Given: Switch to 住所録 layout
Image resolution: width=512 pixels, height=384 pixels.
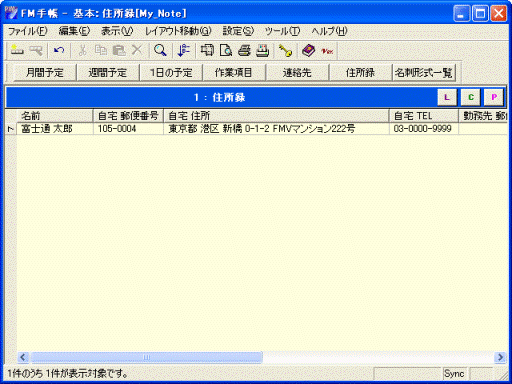Looking at the screenshot, I should tap(360, 72).
